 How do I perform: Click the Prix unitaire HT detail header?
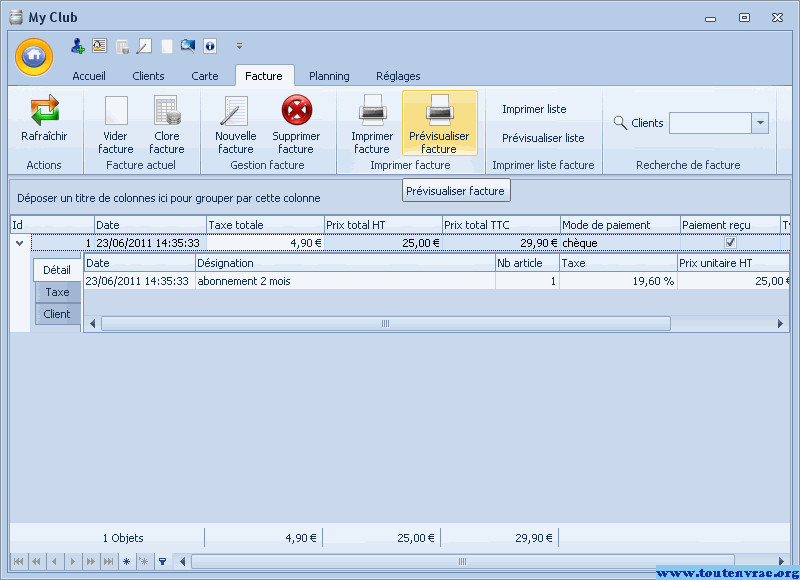click(733, 263)
